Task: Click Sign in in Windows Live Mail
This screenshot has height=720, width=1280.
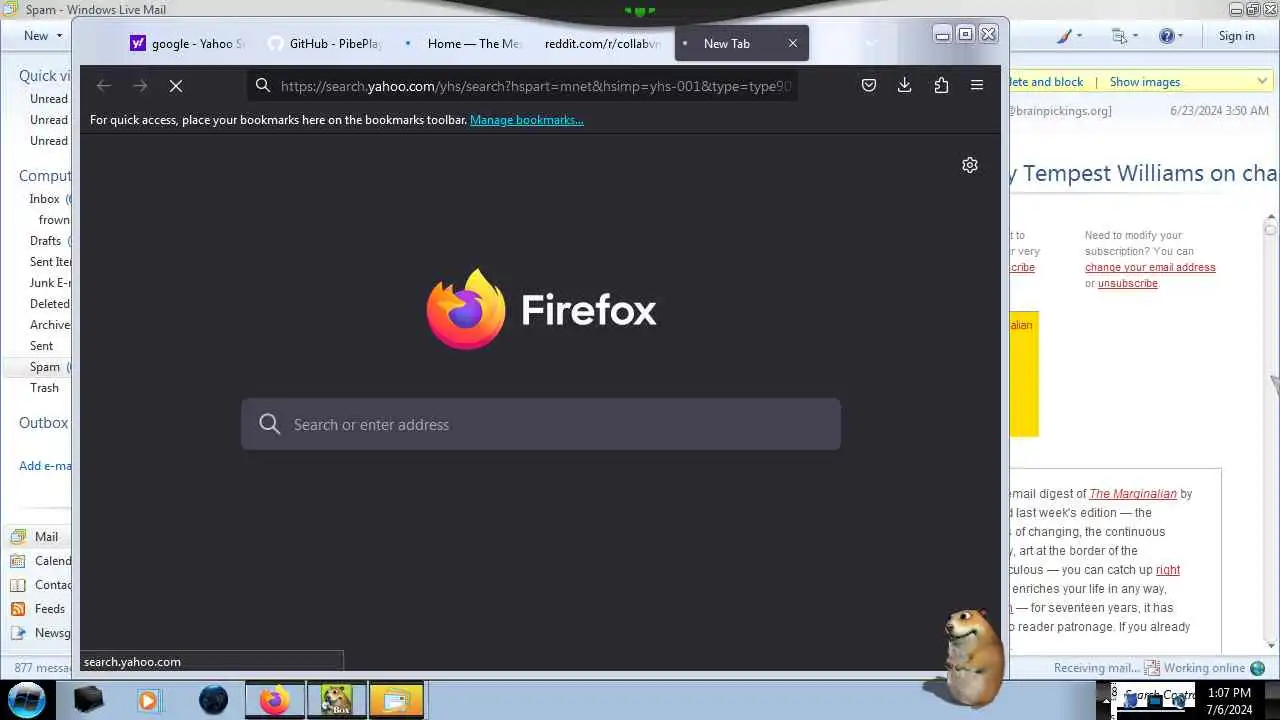Action: click(1236, 36)
